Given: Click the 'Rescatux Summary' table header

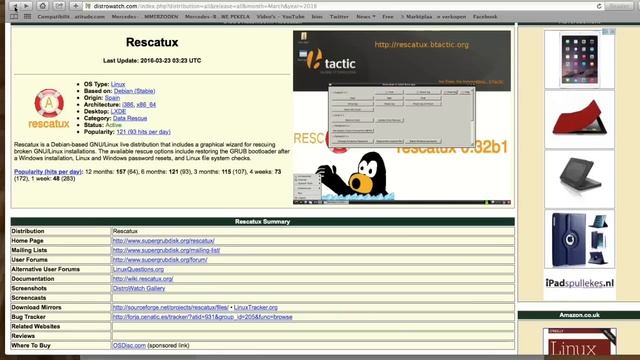Looking at the screenshot, I should point(262,222).
